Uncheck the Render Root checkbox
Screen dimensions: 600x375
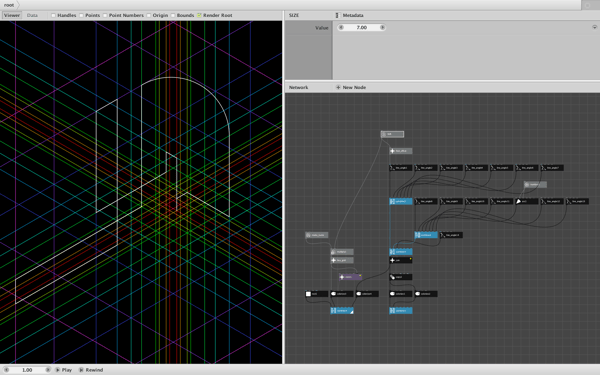199,15
